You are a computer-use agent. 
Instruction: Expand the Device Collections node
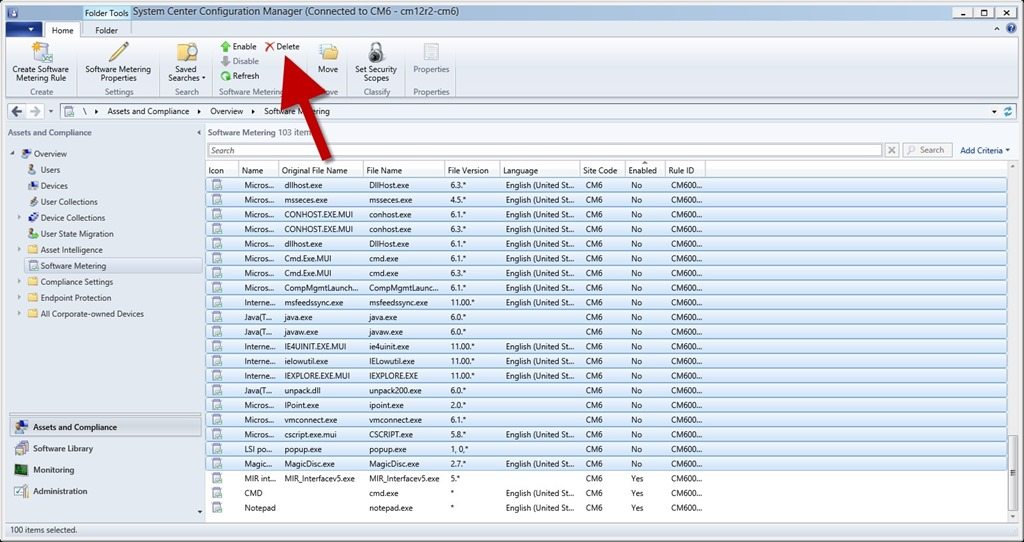coord(20,217)
